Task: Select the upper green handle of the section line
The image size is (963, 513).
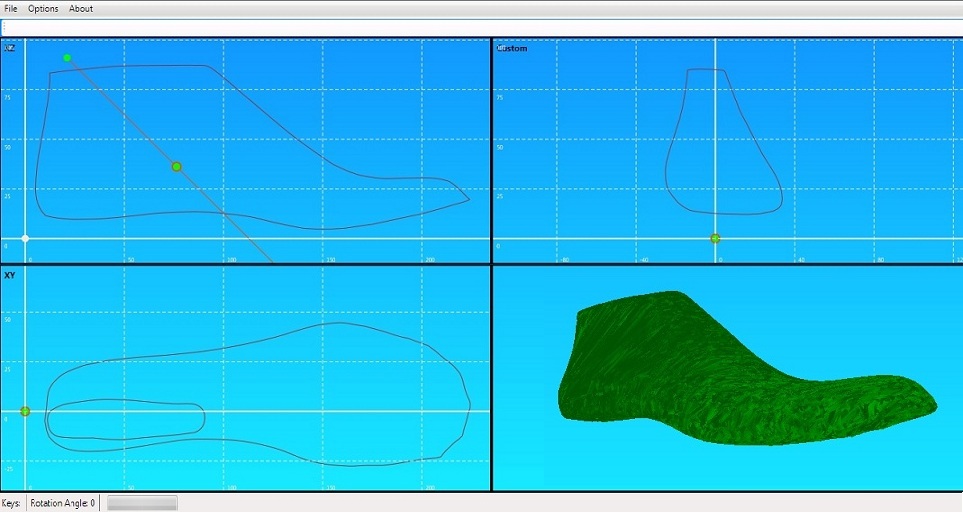Action: coord(67,58)
